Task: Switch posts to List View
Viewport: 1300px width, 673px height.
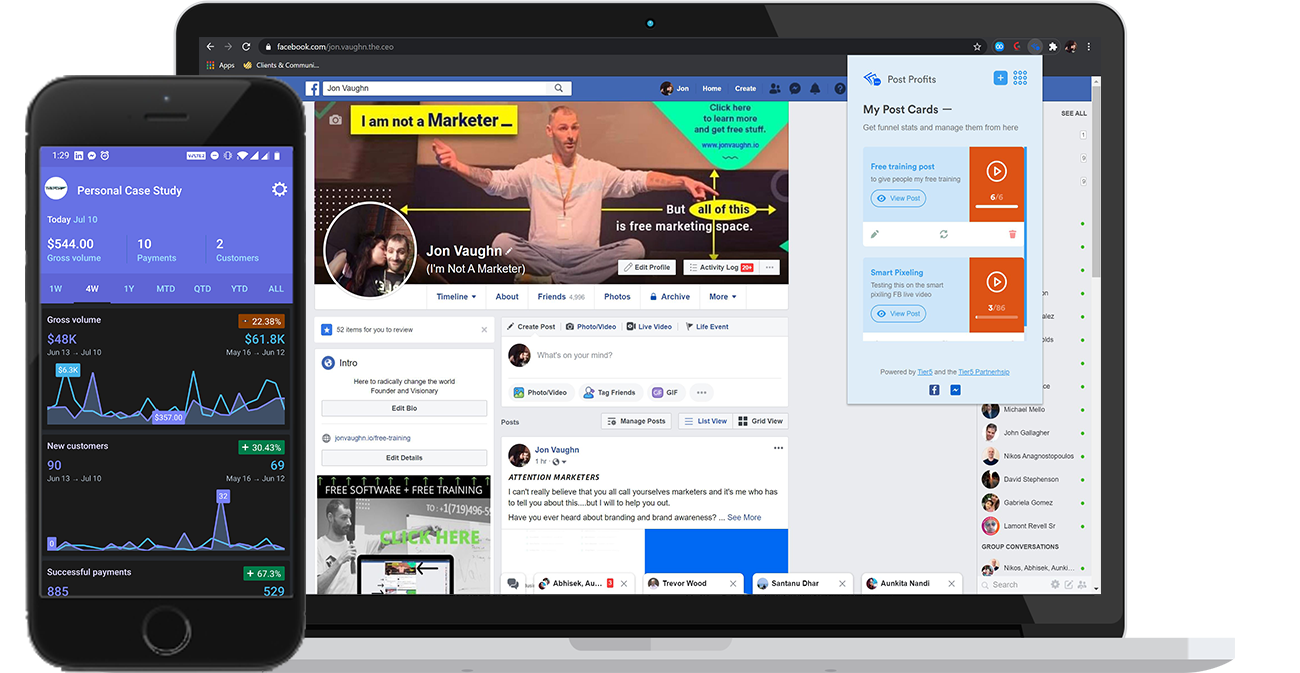Action: click(705, 421)
